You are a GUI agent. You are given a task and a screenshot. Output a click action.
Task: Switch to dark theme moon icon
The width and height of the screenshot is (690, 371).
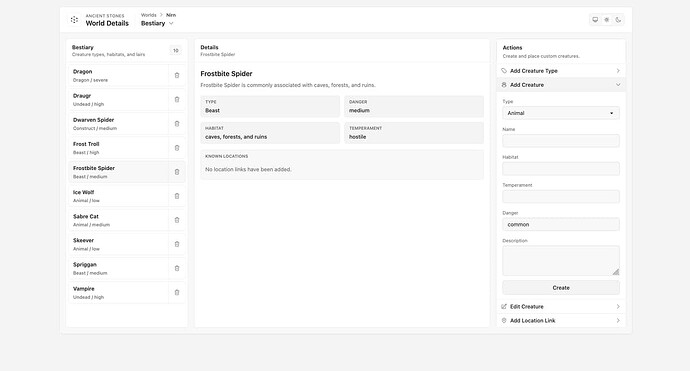tap(618, 20)
